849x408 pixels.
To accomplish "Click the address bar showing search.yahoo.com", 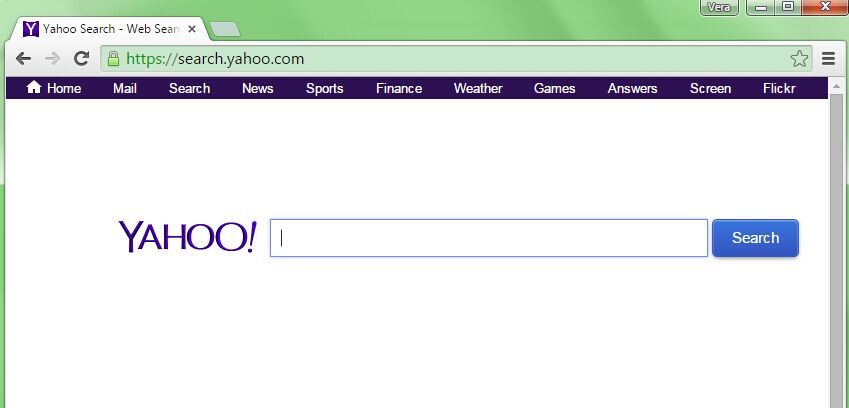I will pos(456,58).
